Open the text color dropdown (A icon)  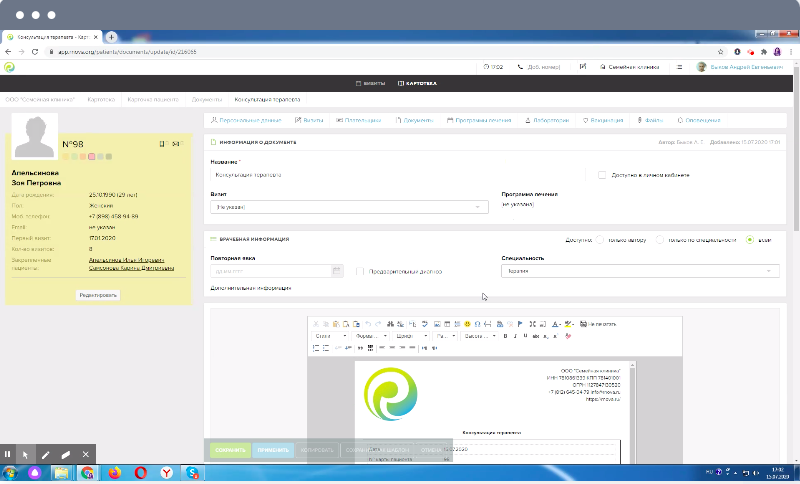pos(556,324)
